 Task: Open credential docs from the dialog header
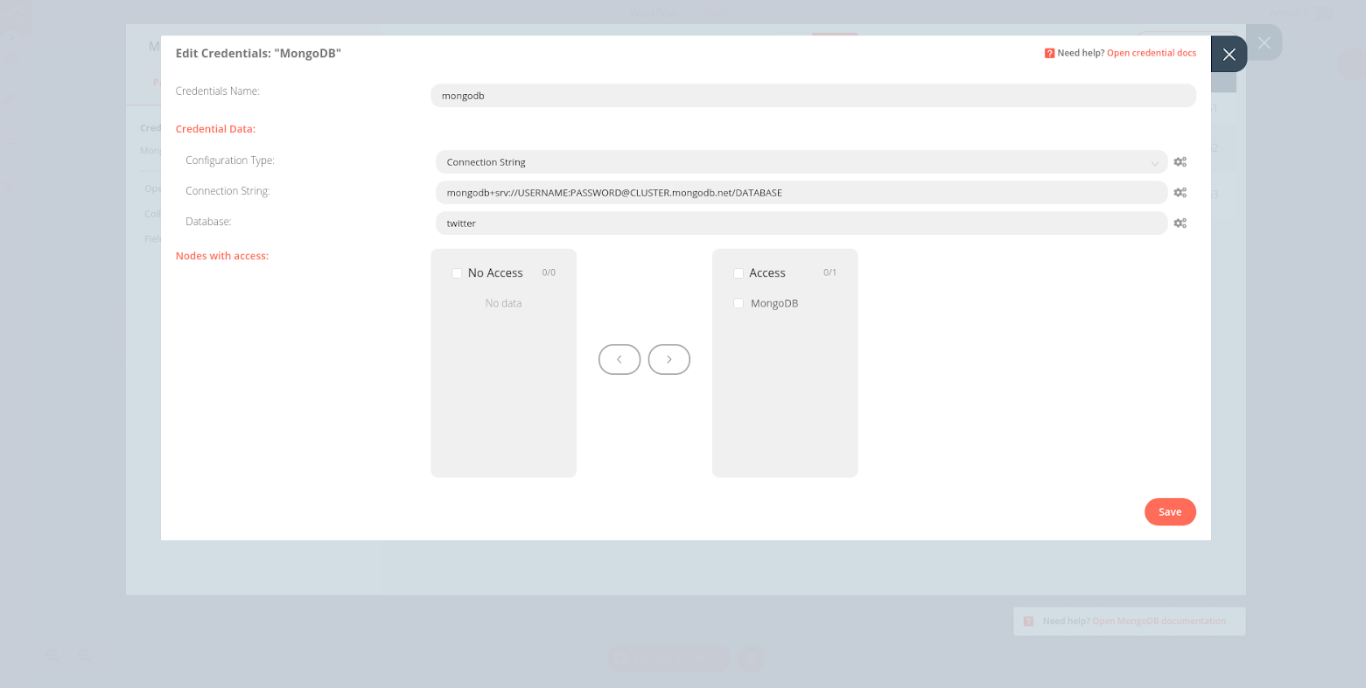coord(1150,52)
